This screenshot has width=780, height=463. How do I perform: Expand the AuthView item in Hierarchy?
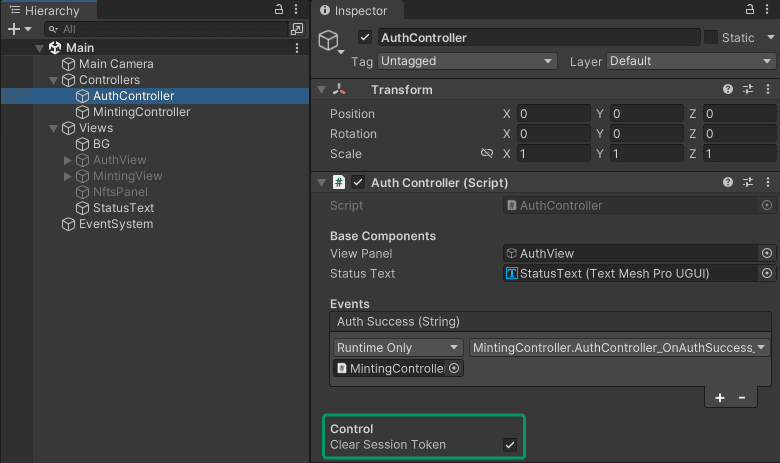click(68, 160)
